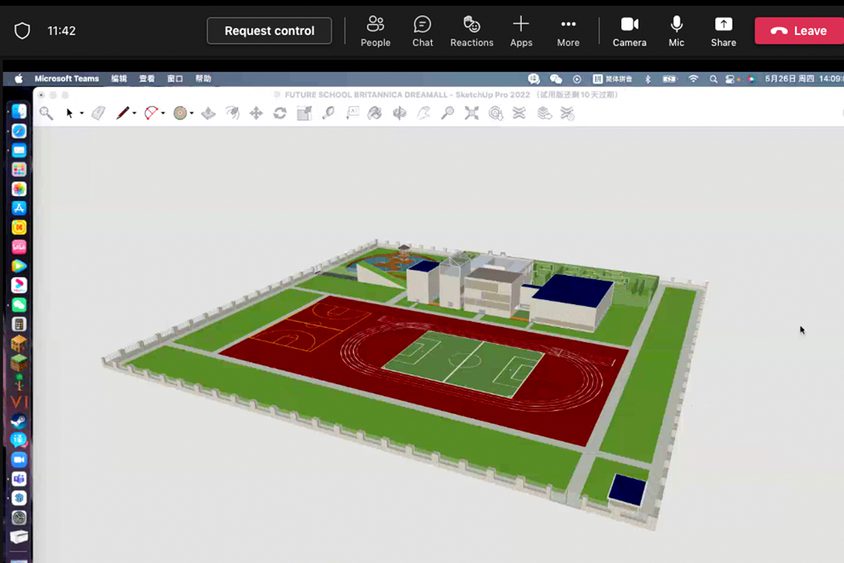Open the 窗口 menu in menu bar
Viewport: 844px width, 563px height.
[x=175, y=78]
